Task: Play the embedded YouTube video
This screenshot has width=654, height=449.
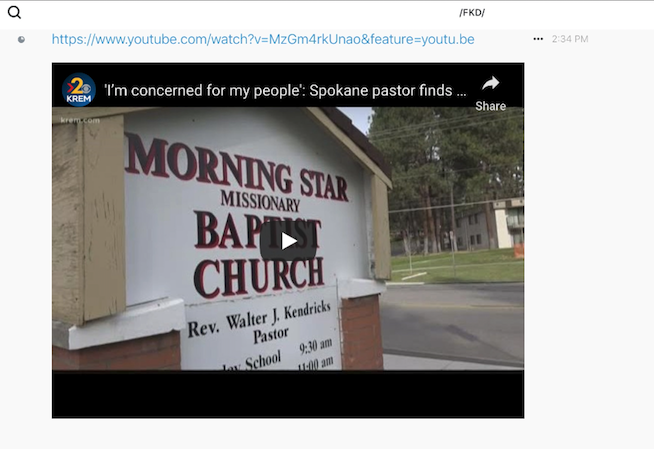Action: point(288,241)
